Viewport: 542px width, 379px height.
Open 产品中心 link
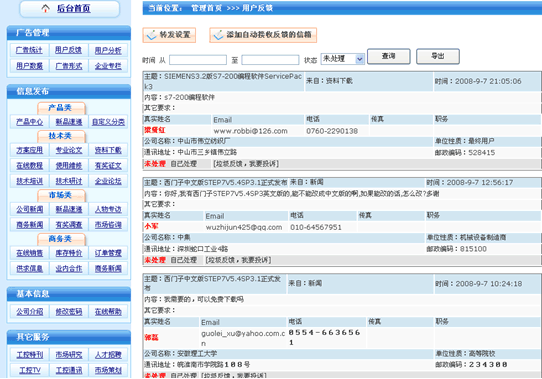29,122
